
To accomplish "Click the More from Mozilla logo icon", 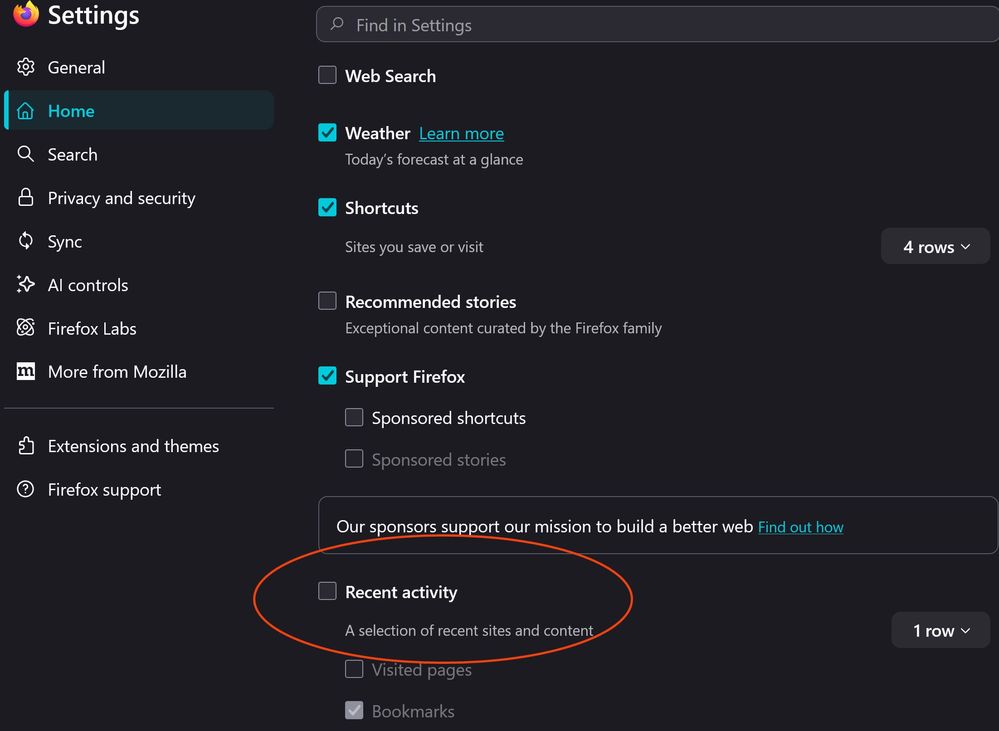I will pyautogui.click(x=25, y=371).
